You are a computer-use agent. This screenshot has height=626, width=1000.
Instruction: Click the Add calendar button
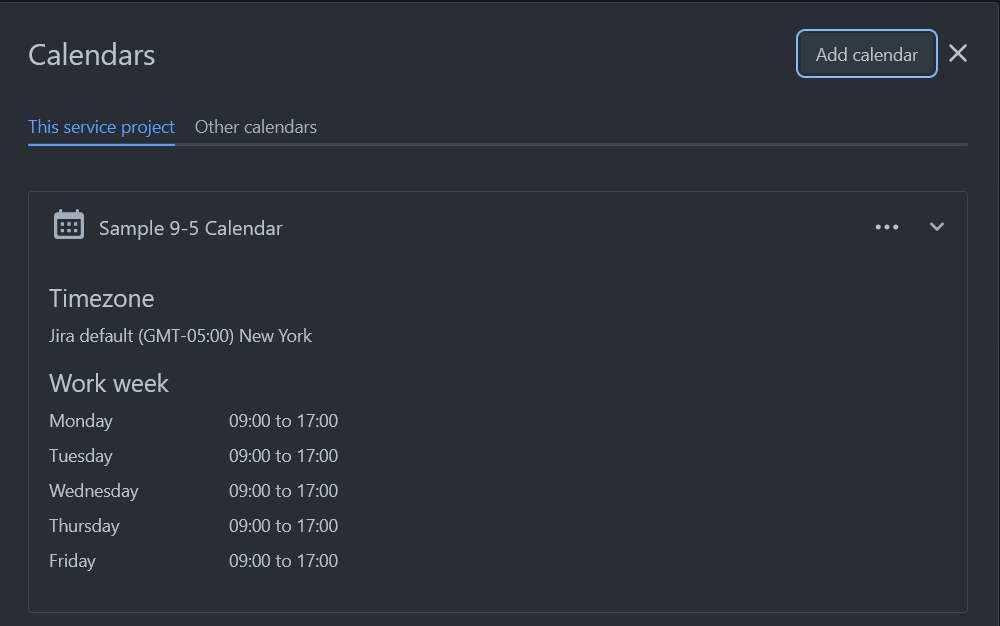click(x=866, y=54)
